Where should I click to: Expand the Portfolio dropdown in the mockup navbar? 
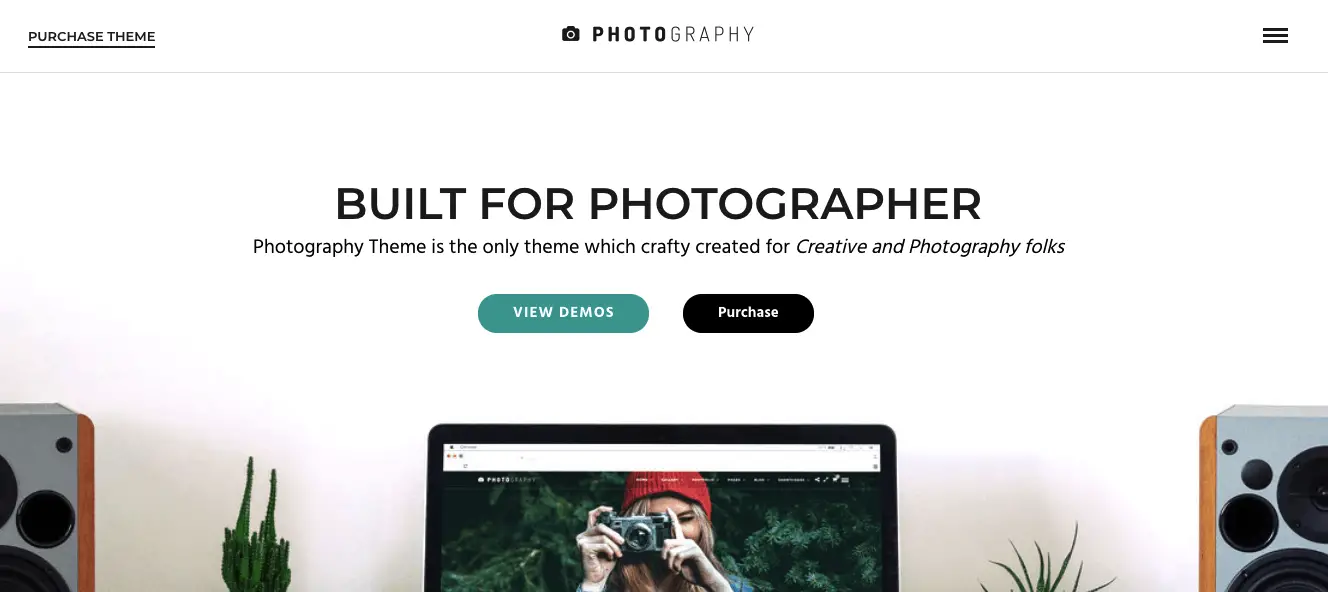(705, 480)
